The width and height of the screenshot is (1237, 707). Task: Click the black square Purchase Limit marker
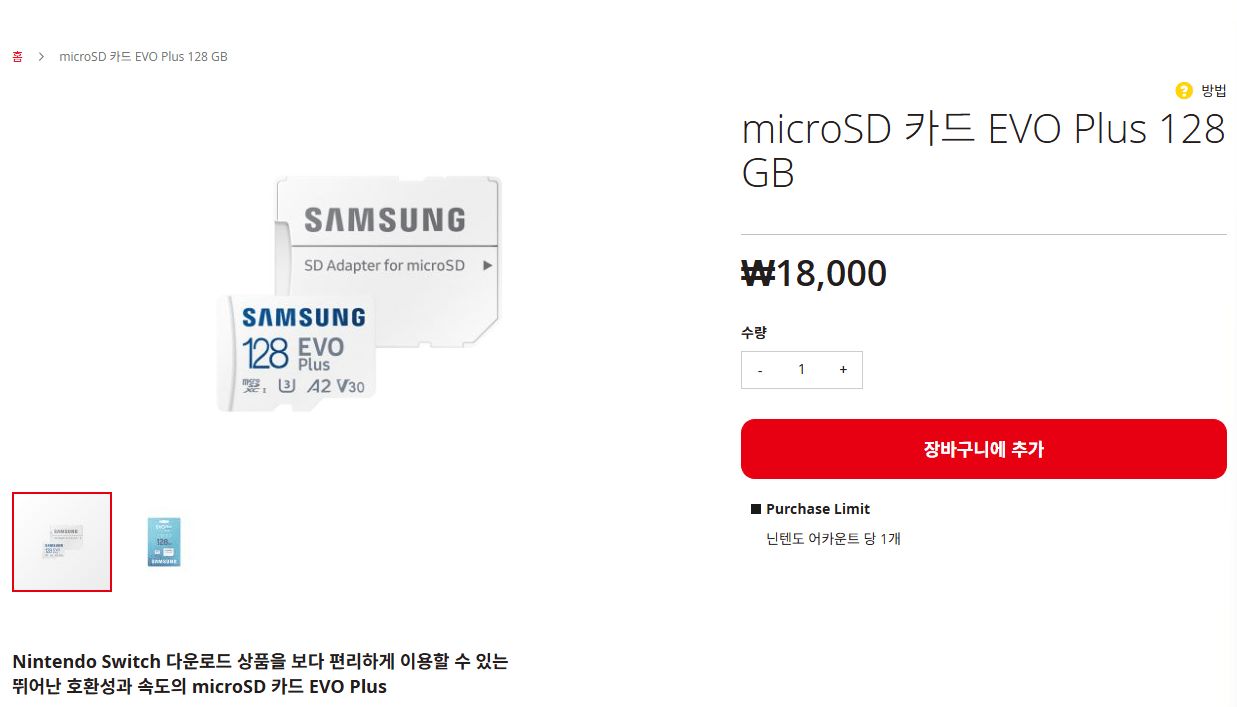(x=757, y=508)
